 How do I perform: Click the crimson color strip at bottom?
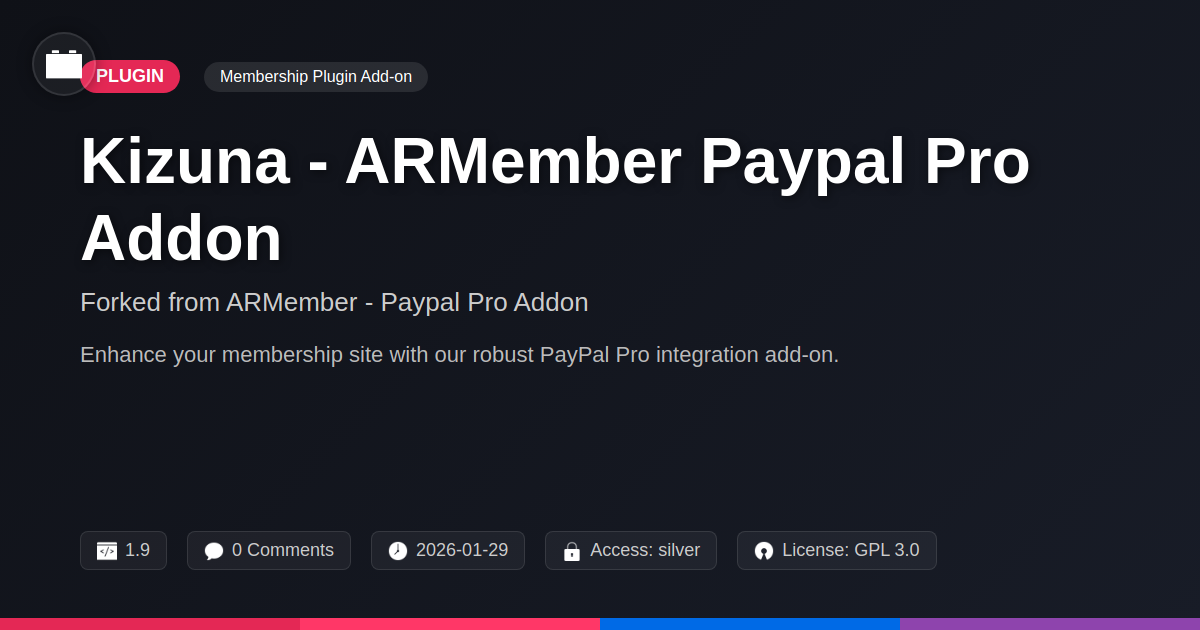(x=150, y=624)
